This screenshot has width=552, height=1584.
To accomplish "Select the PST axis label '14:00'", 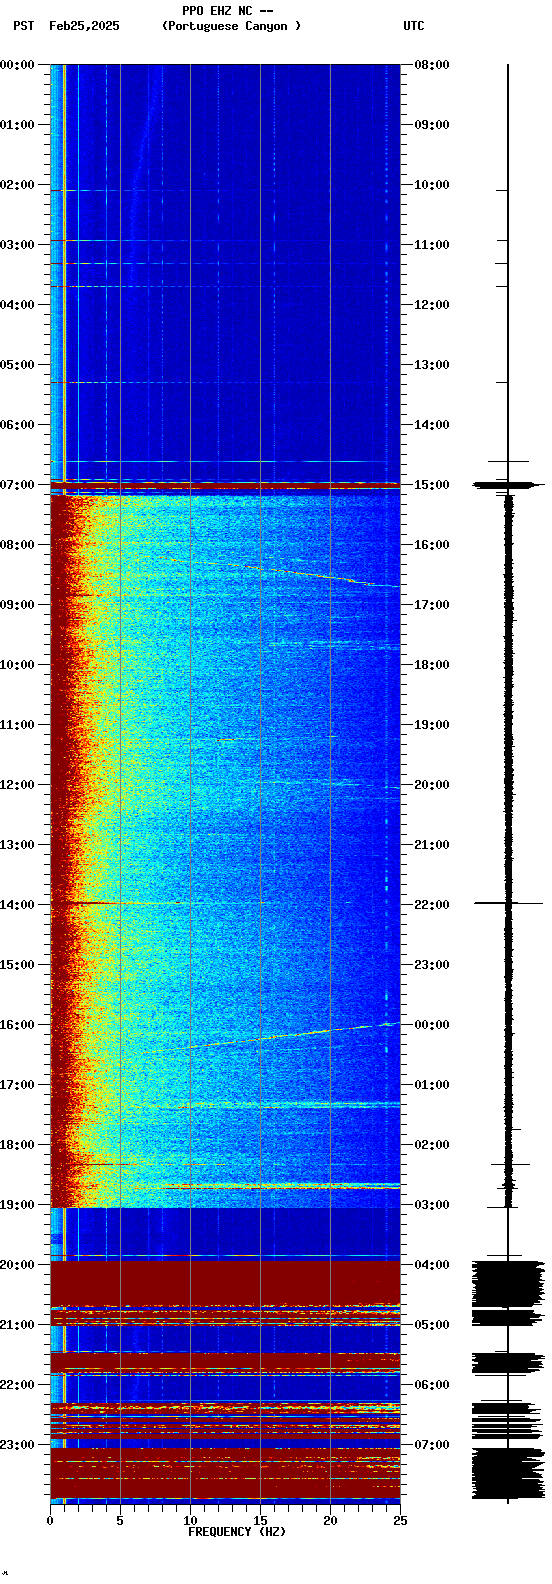I will pos(17,905).
